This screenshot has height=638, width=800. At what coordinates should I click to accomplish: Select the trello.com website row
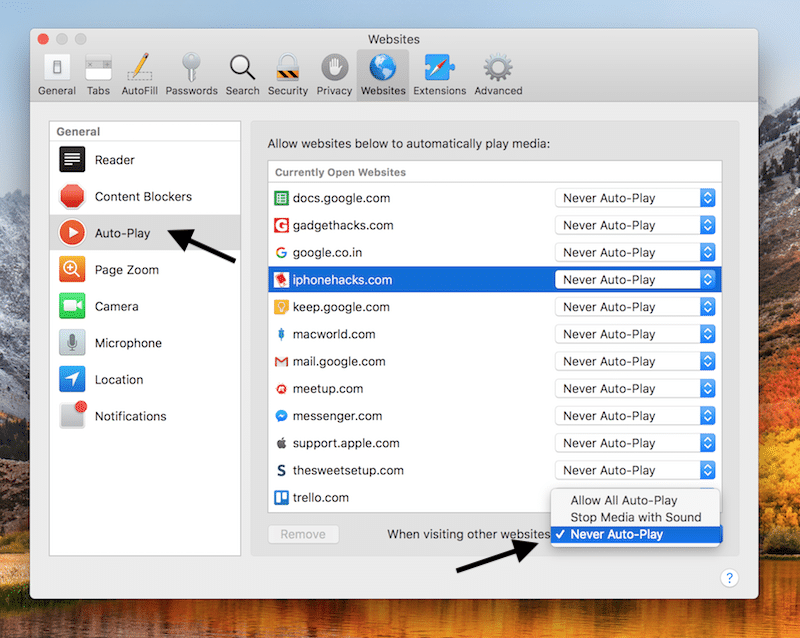pos(400,497)
